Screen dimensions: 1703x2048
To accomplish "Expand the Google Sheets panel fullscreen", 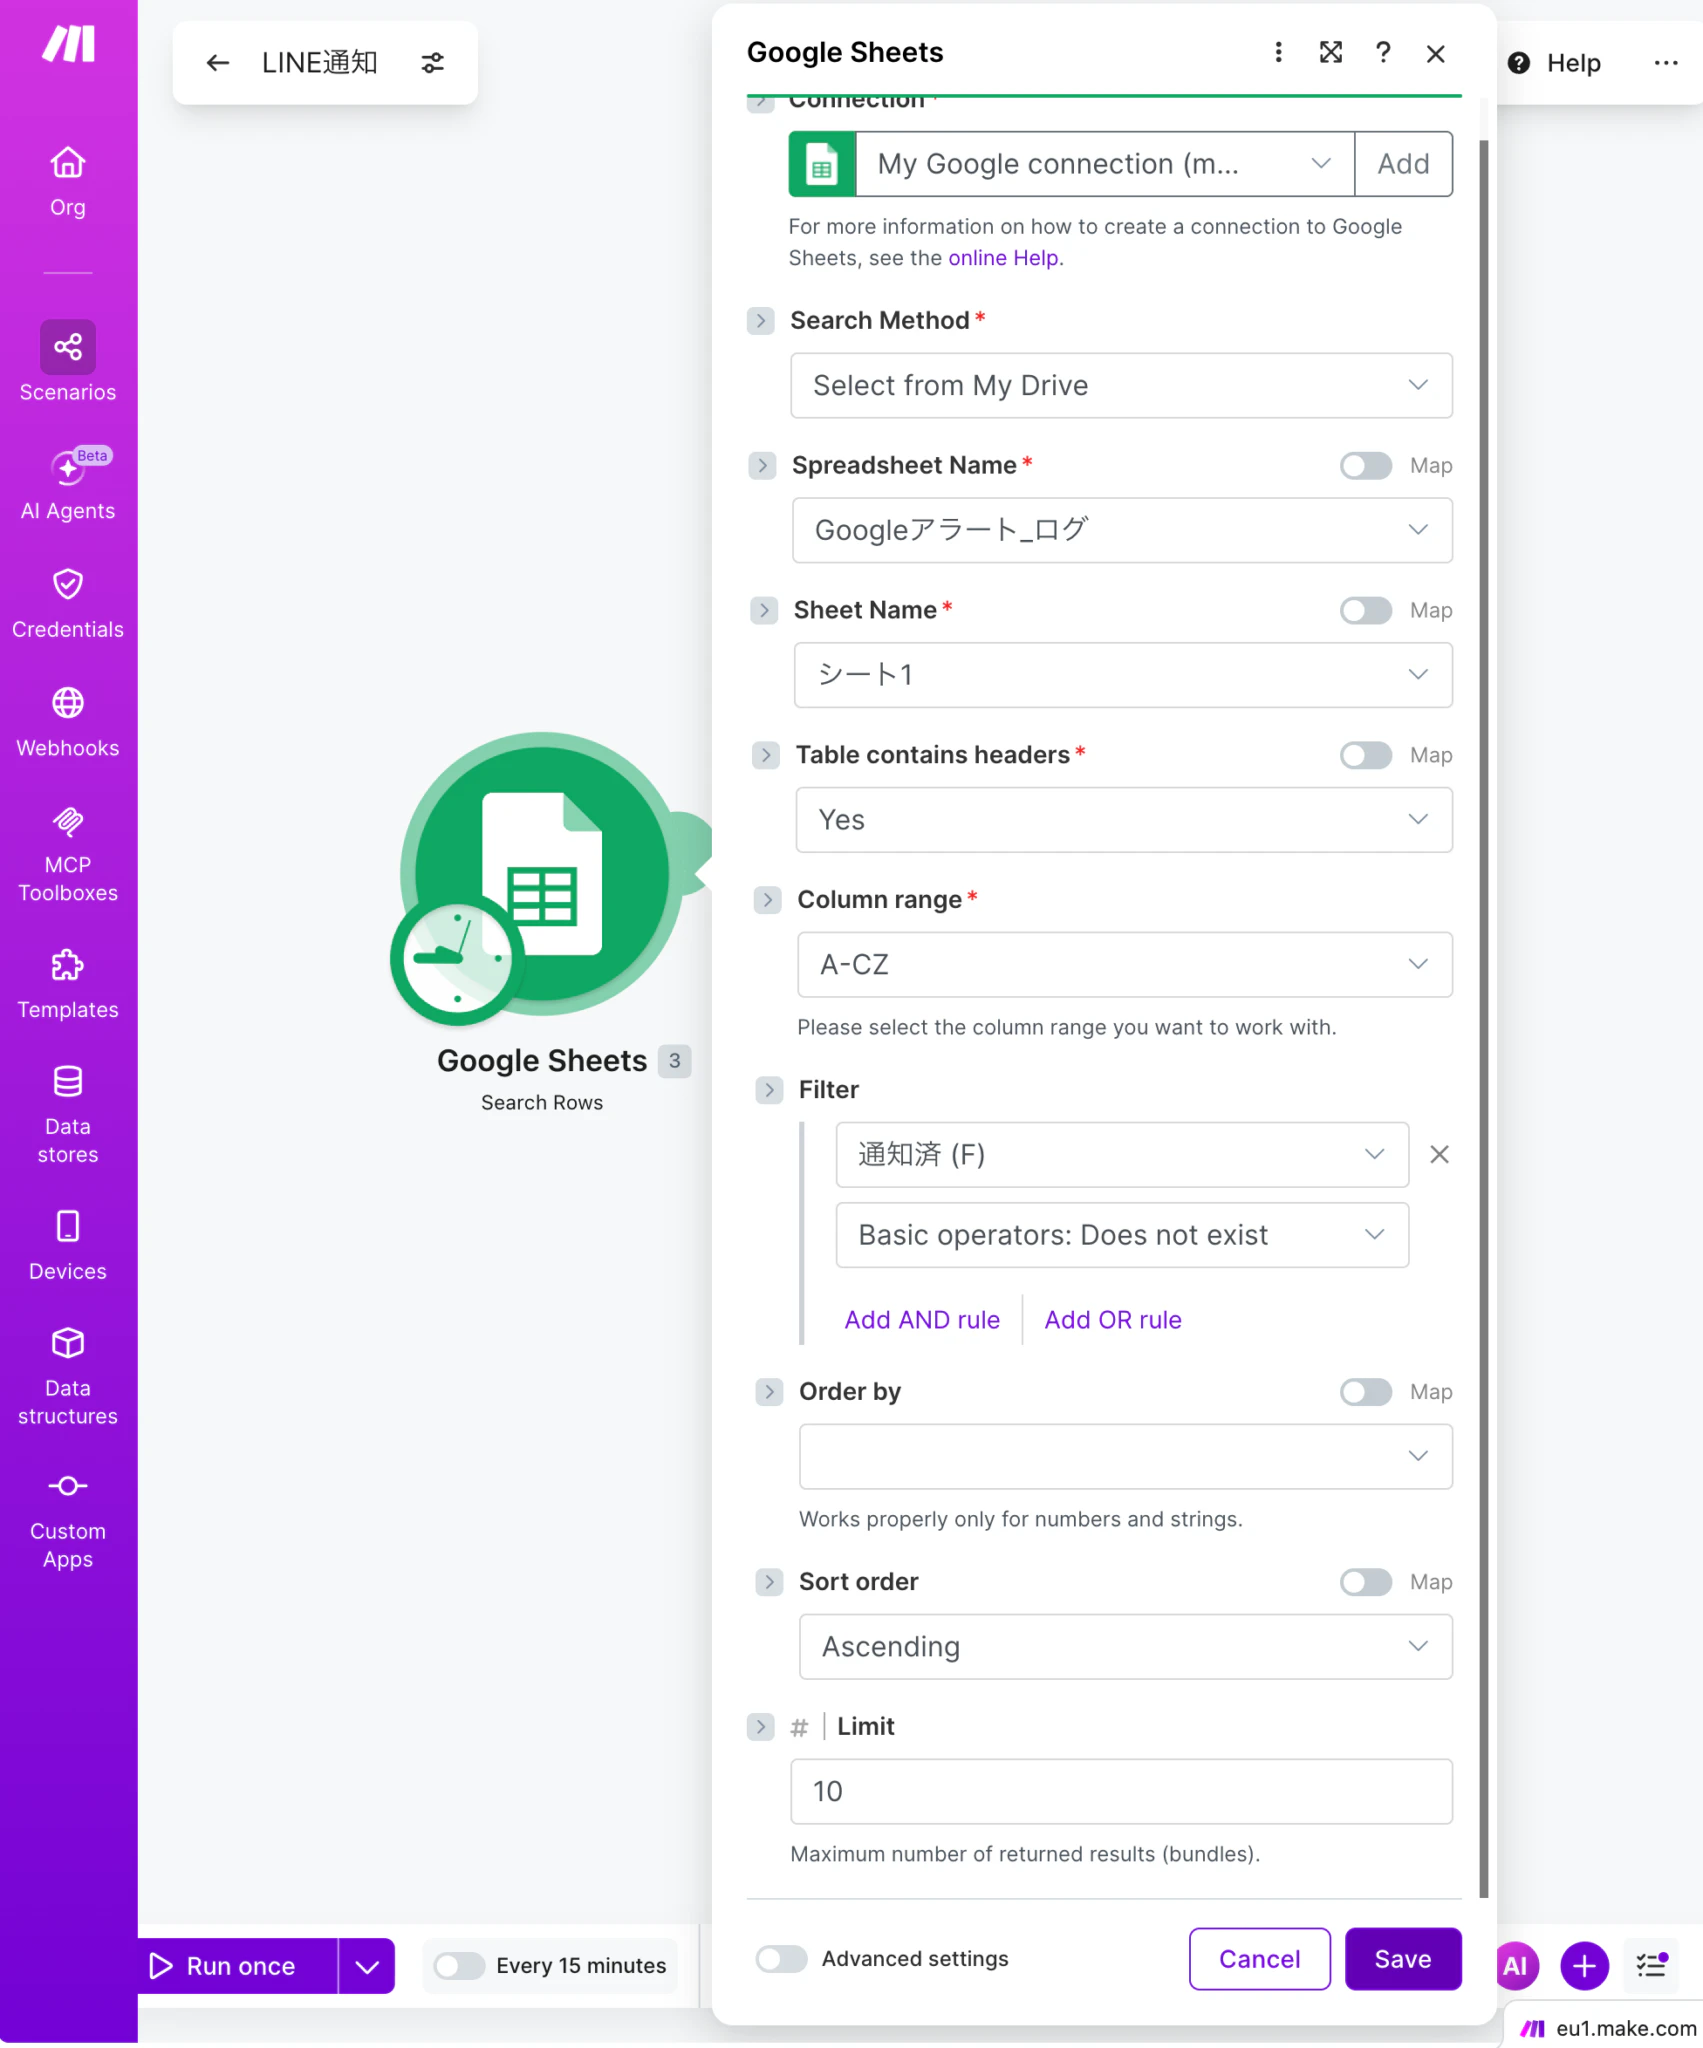I will (x=1331, y=52).
